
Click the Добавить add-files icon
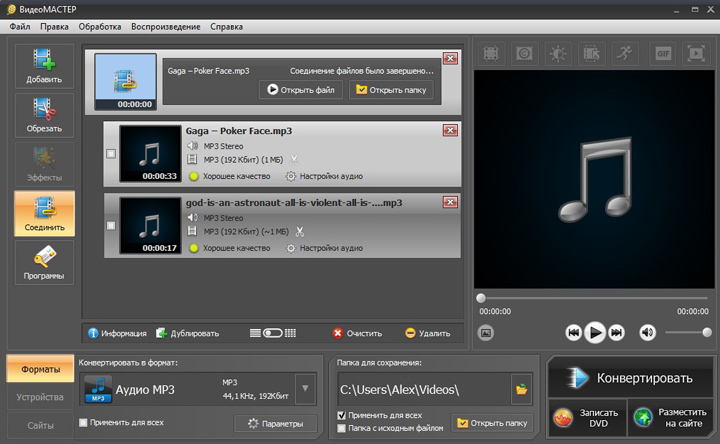tap(44, 66)
